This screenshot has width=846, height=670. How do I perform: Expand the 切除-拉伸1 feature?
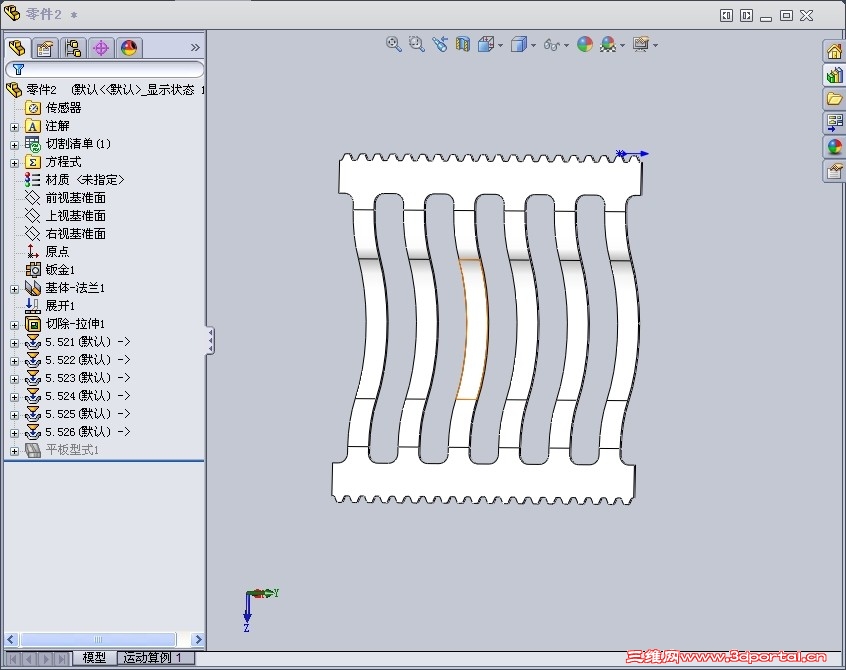coord(15,325)
